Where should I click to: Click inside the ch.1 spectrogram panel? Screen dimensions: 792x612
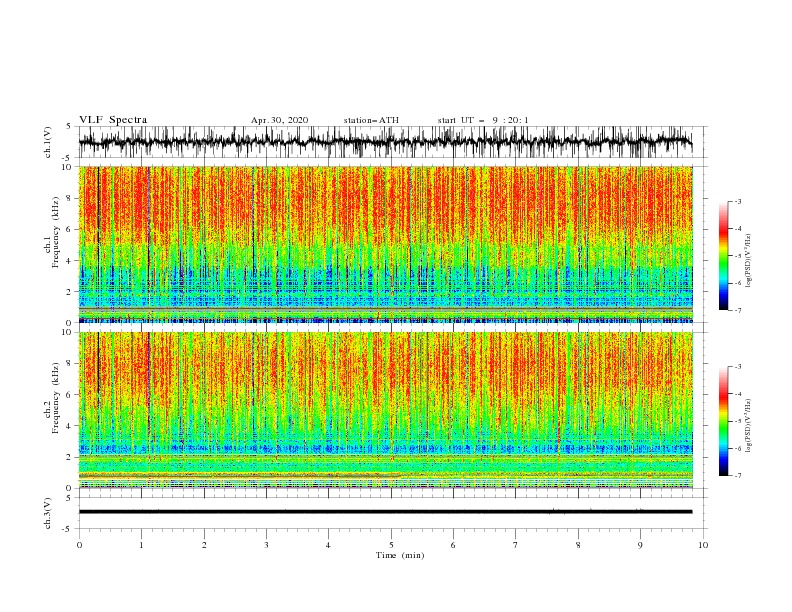(385, 244)
